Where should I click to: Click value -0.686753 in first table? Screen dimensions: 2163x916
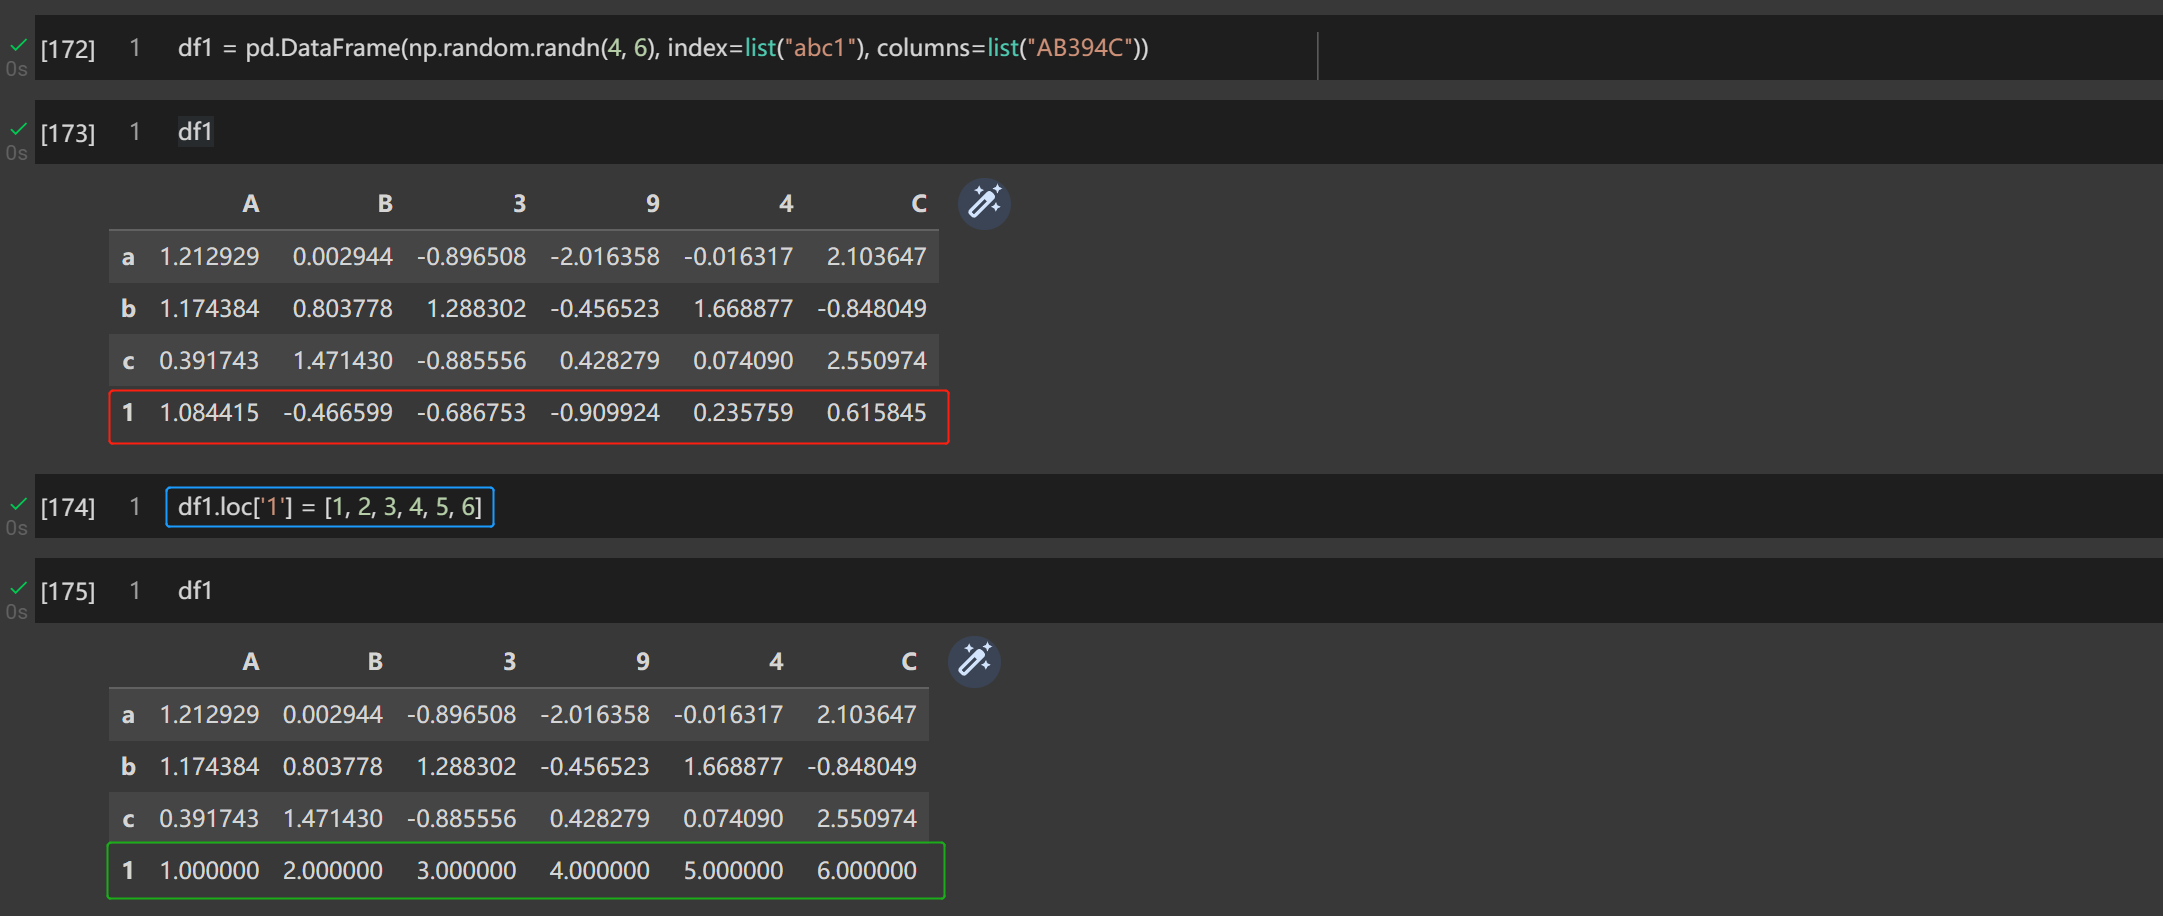coord(471,413)
